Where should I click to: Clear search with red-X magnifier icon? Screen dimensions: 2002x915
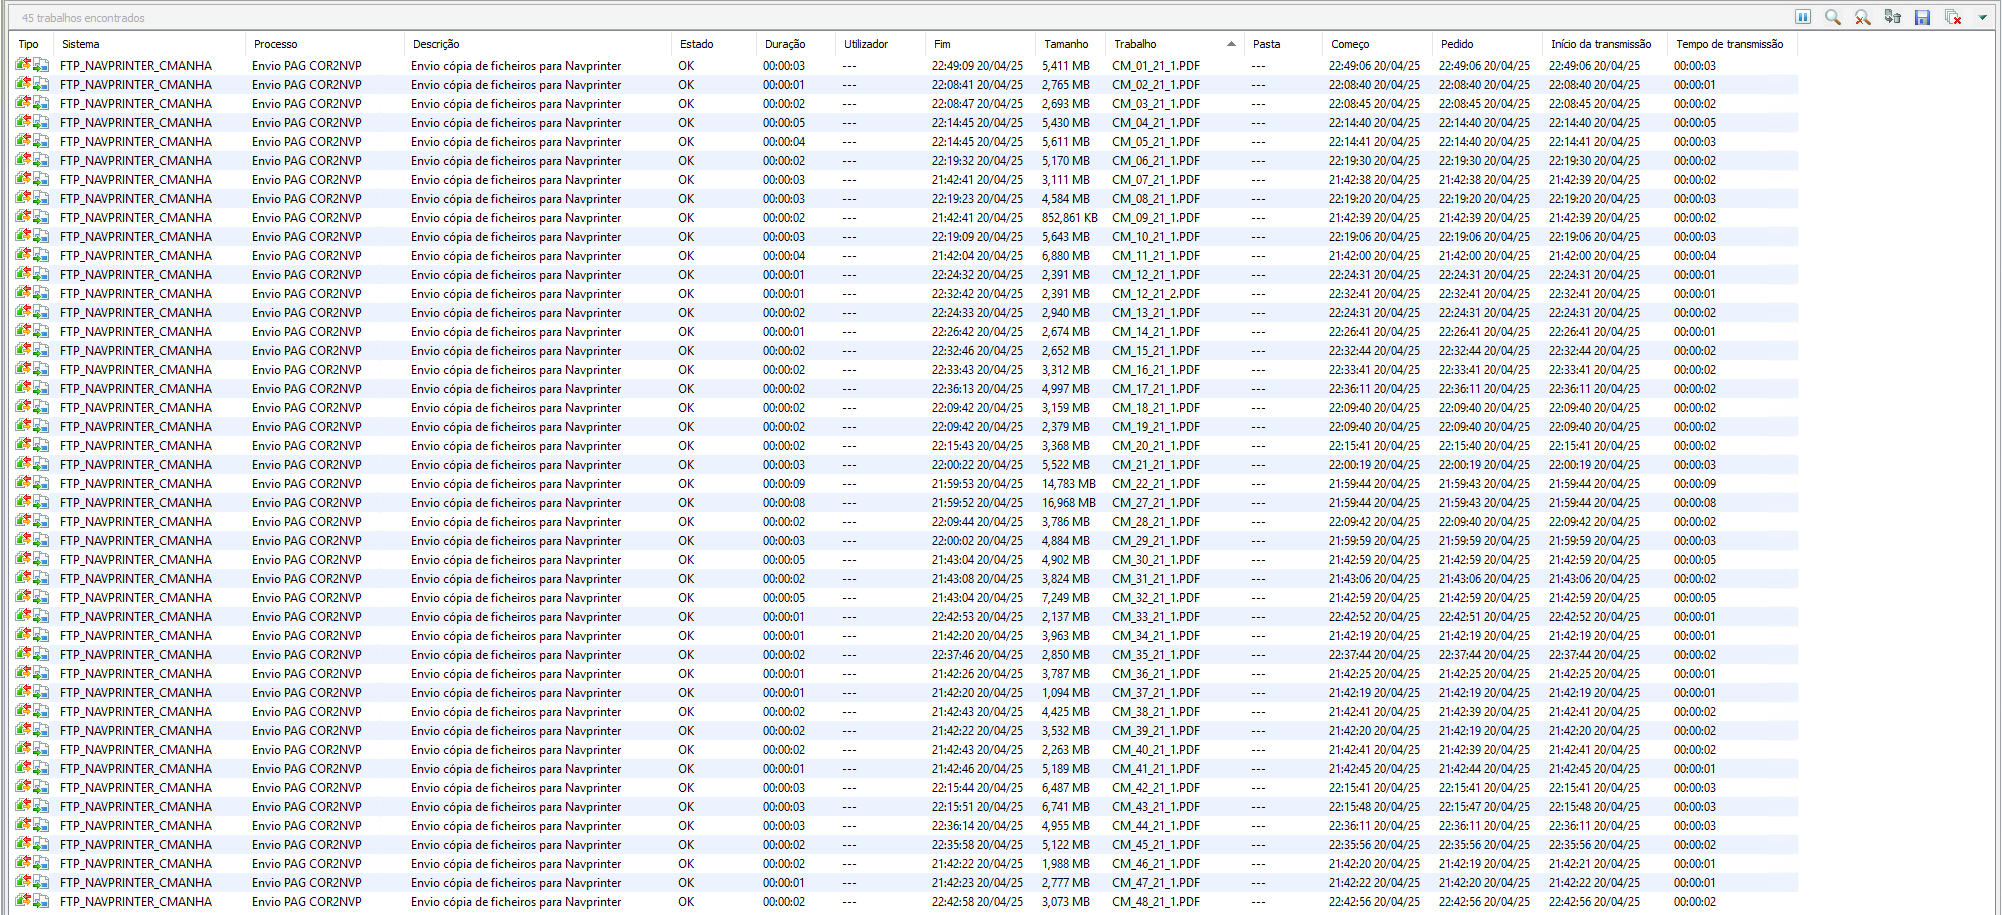[1863, 17]
